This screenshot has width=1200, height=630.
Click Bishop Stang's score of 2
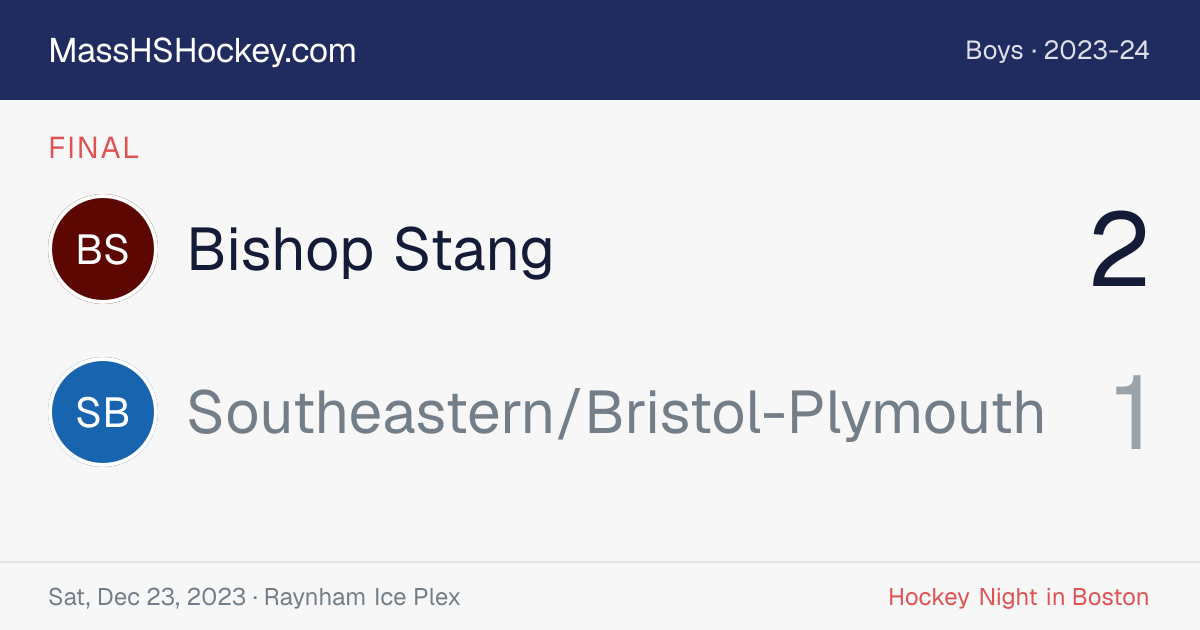tap(1119, 250)
